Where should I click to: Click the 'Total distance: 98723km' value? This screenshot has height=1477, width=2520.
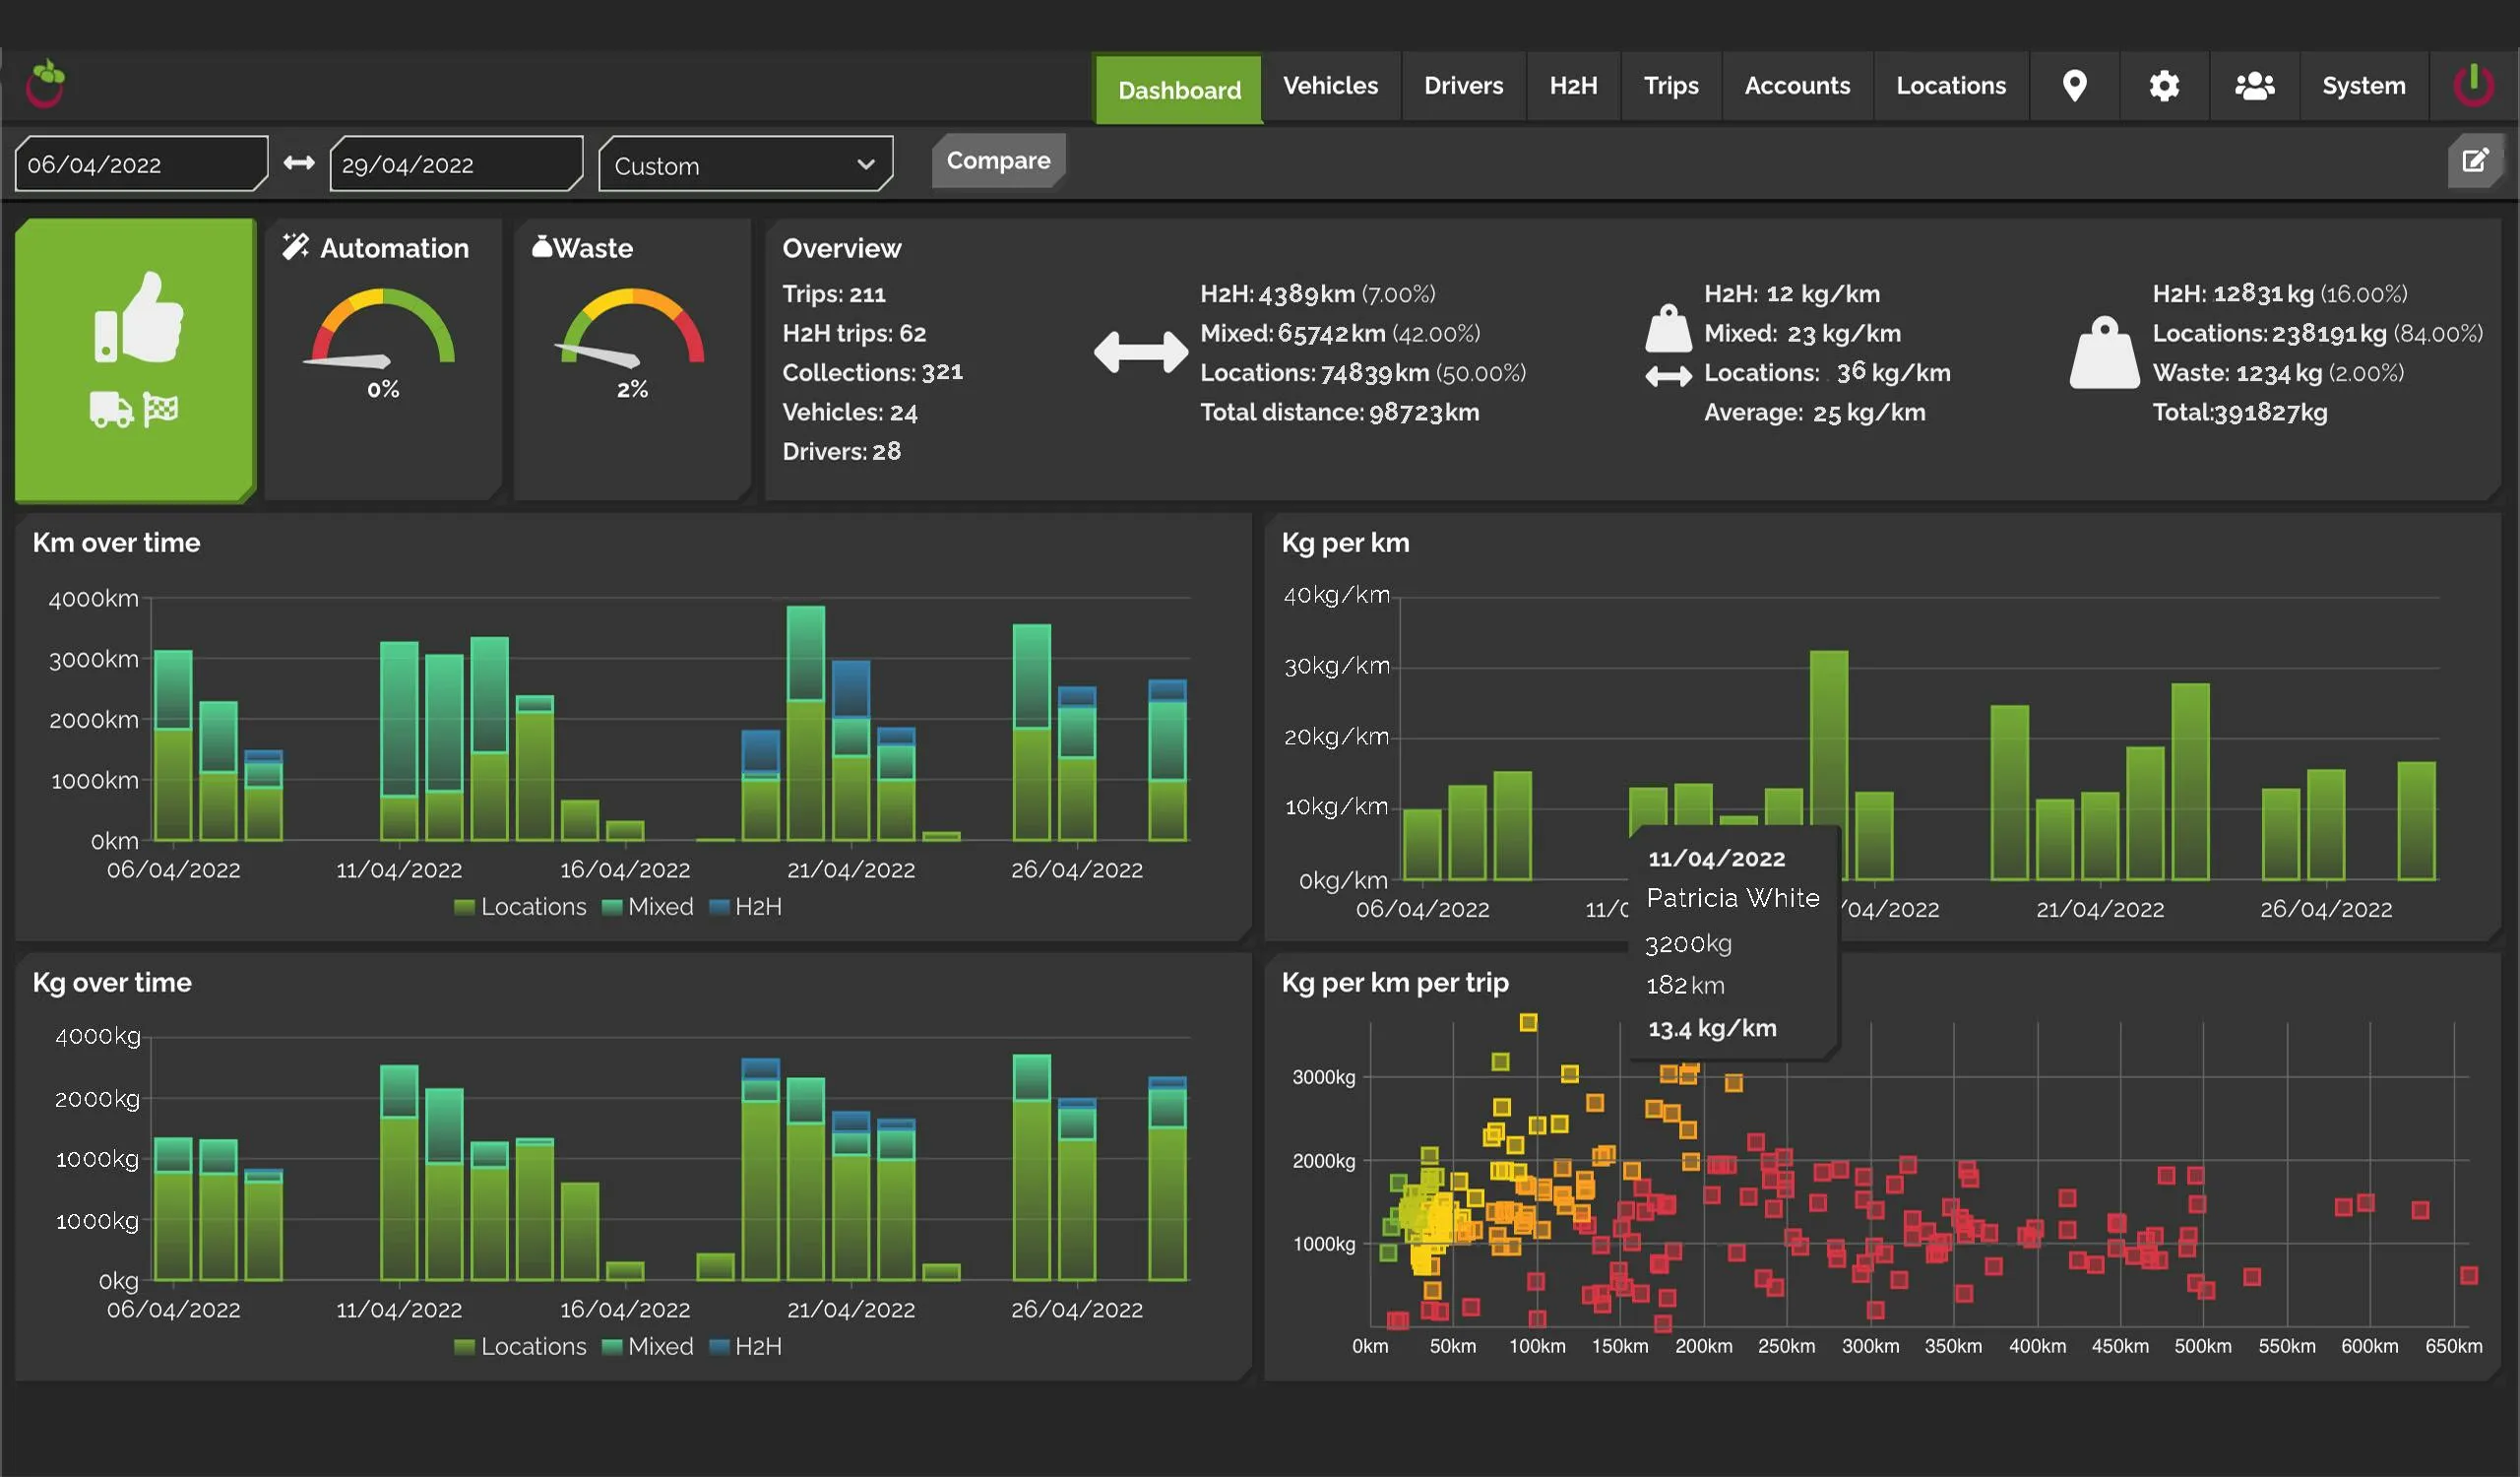(x=1339, y=412)
